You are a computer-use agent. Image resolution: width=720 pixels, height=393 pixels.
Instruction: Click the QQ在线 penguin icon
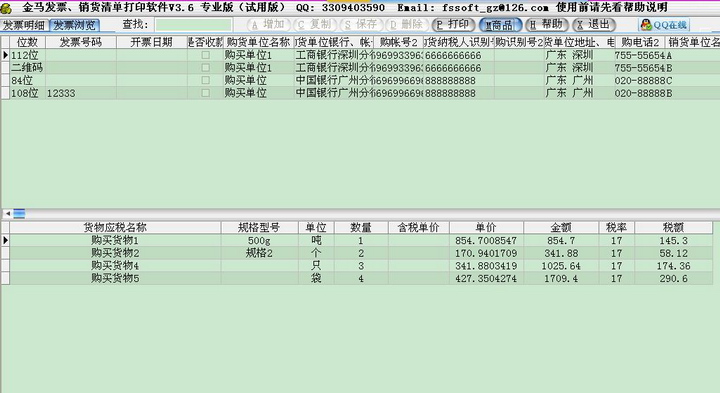click(x=646, y=25)
